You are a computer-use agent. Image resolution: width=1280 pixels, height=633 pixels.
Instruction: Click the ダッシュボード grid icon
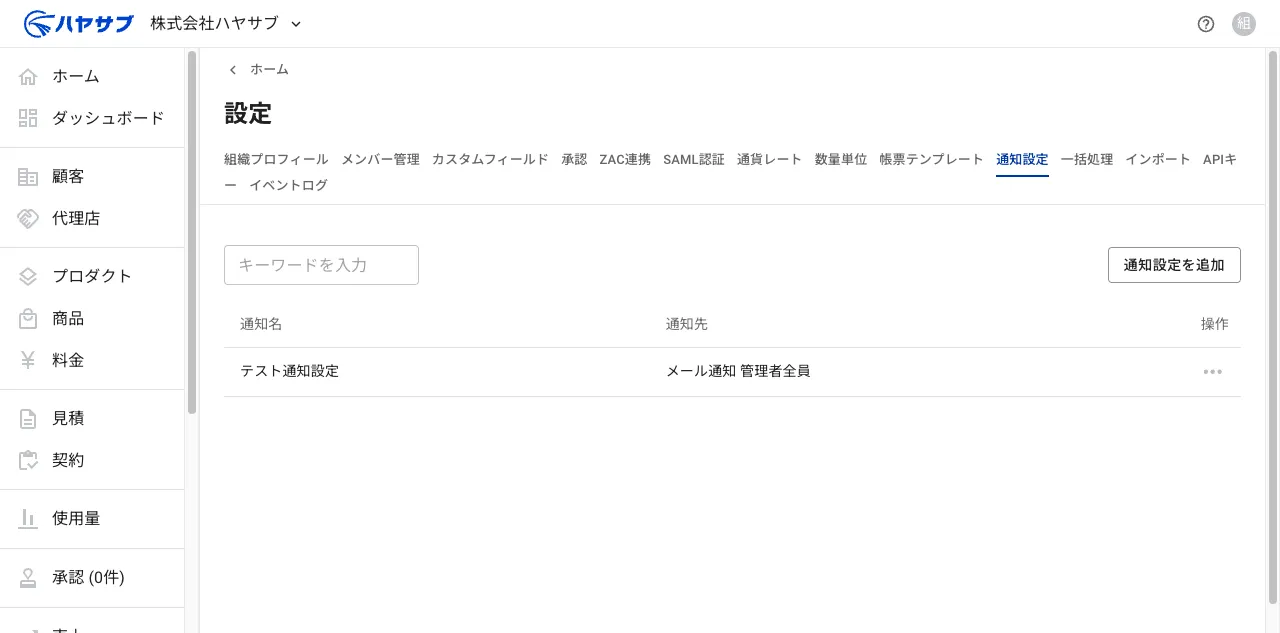pyautogui.click(x=28, y=118)
